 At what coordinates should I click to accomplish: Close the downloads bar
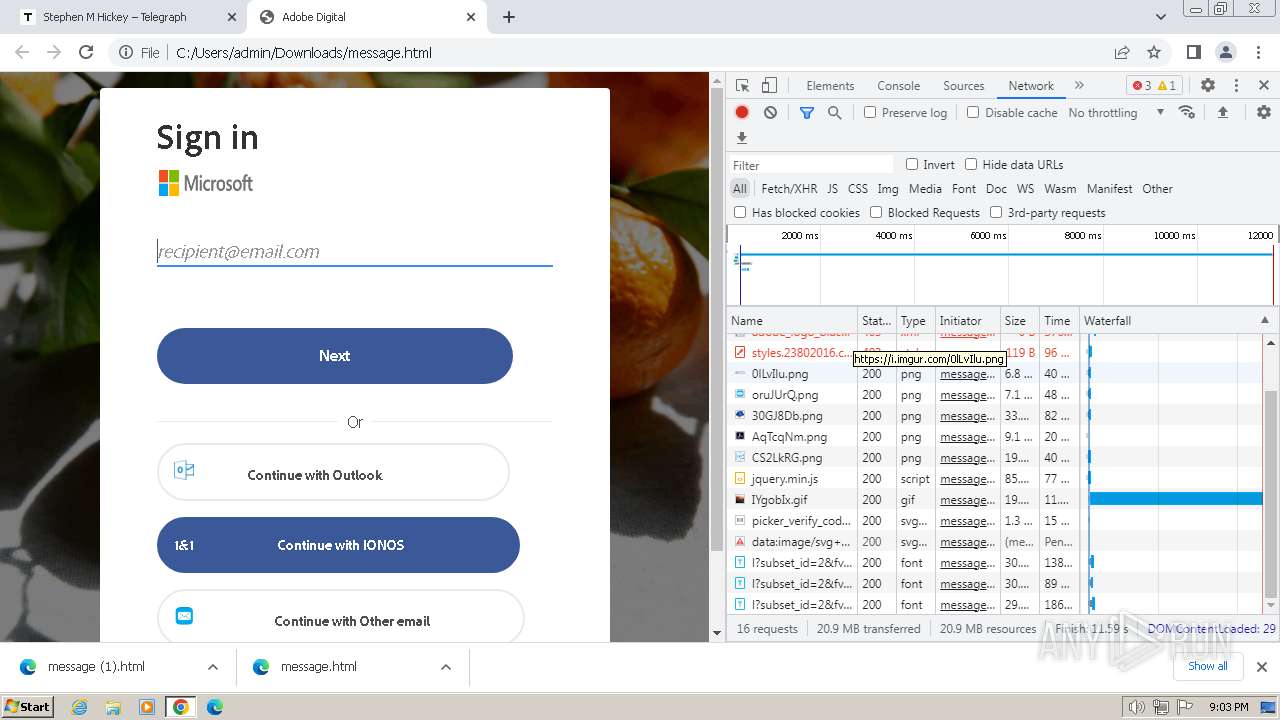click(1262, 667)
